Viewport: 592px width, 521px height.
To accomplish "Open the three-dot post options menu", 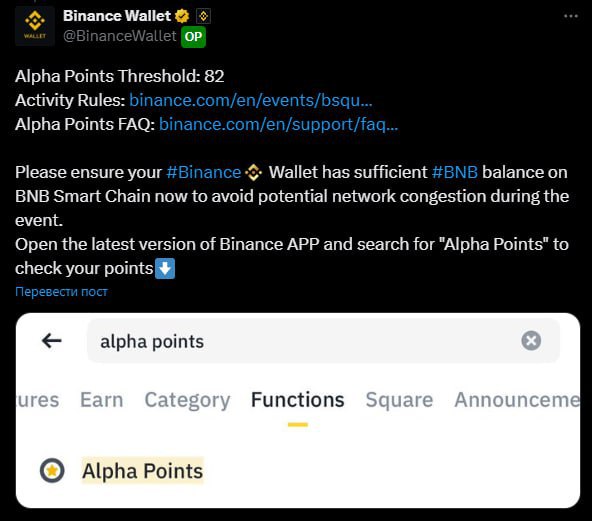I will point(570,16).
